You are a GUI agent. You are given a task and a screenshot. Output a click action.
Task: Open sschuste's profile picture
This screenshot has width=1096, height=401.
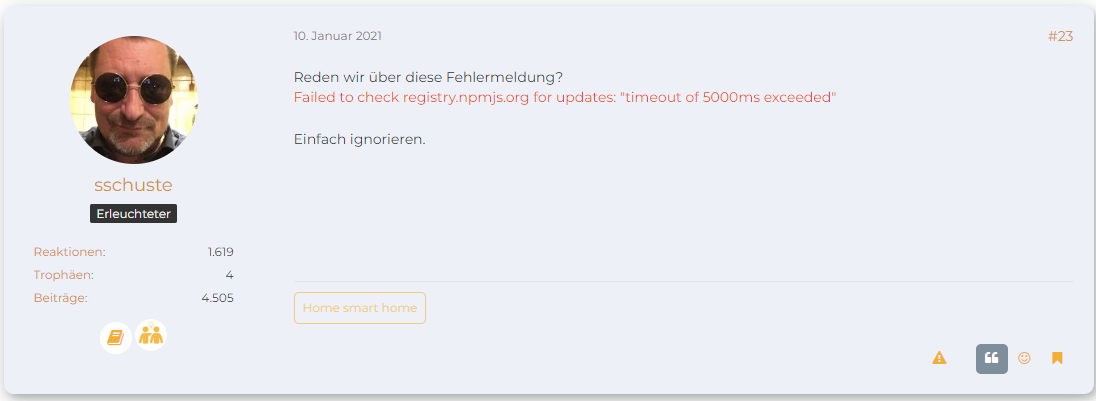(134, 100)
